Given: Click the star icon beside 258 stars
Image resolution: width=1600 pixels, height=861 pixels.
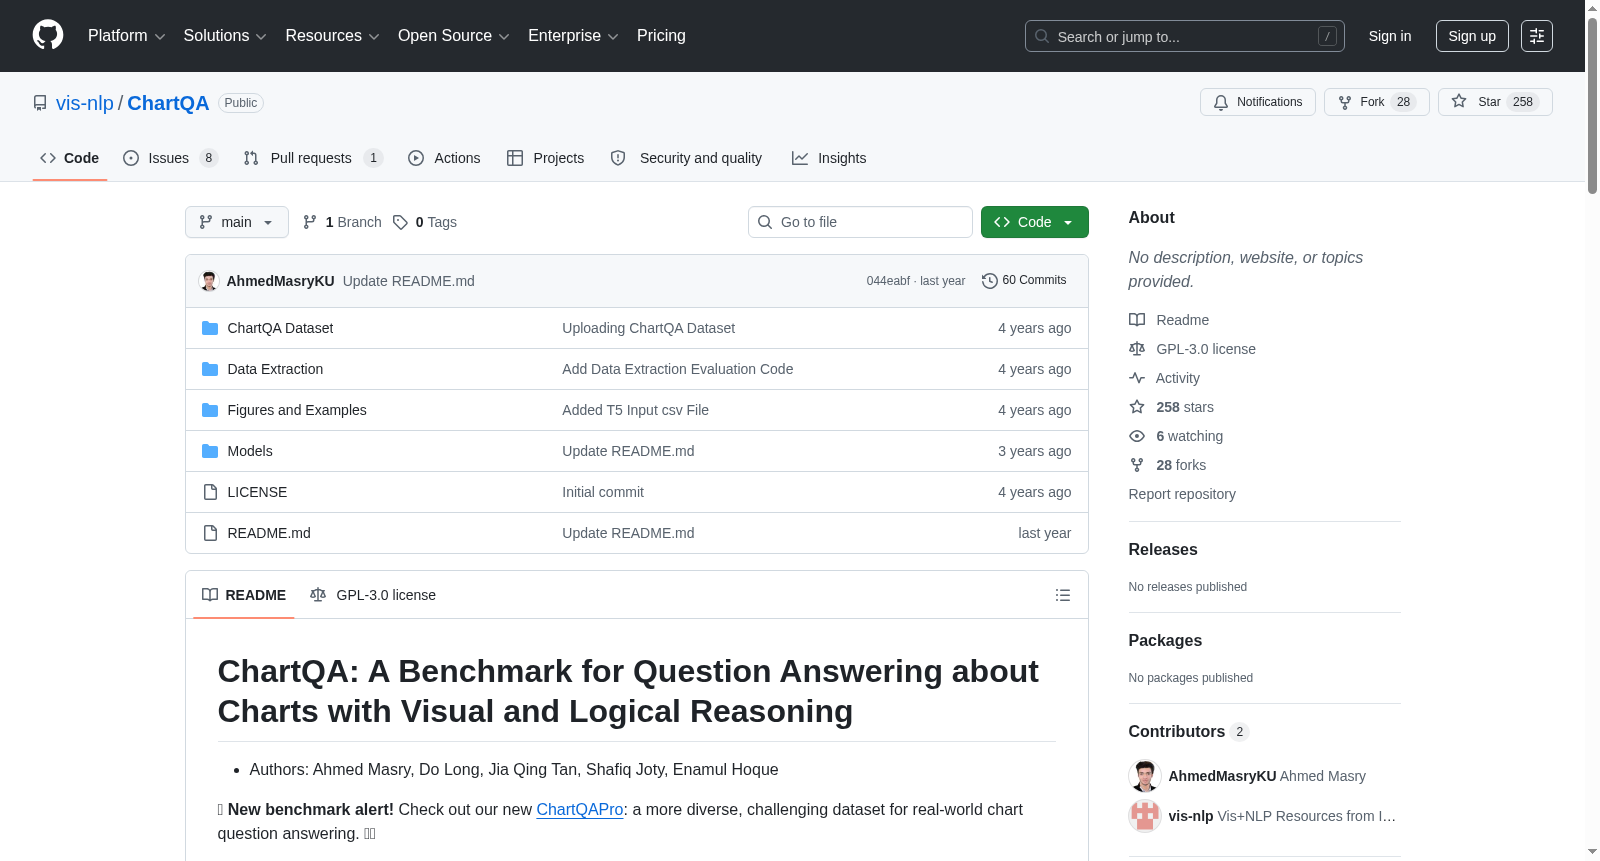Looking at the screenshot, I should tap(1137, 407).
